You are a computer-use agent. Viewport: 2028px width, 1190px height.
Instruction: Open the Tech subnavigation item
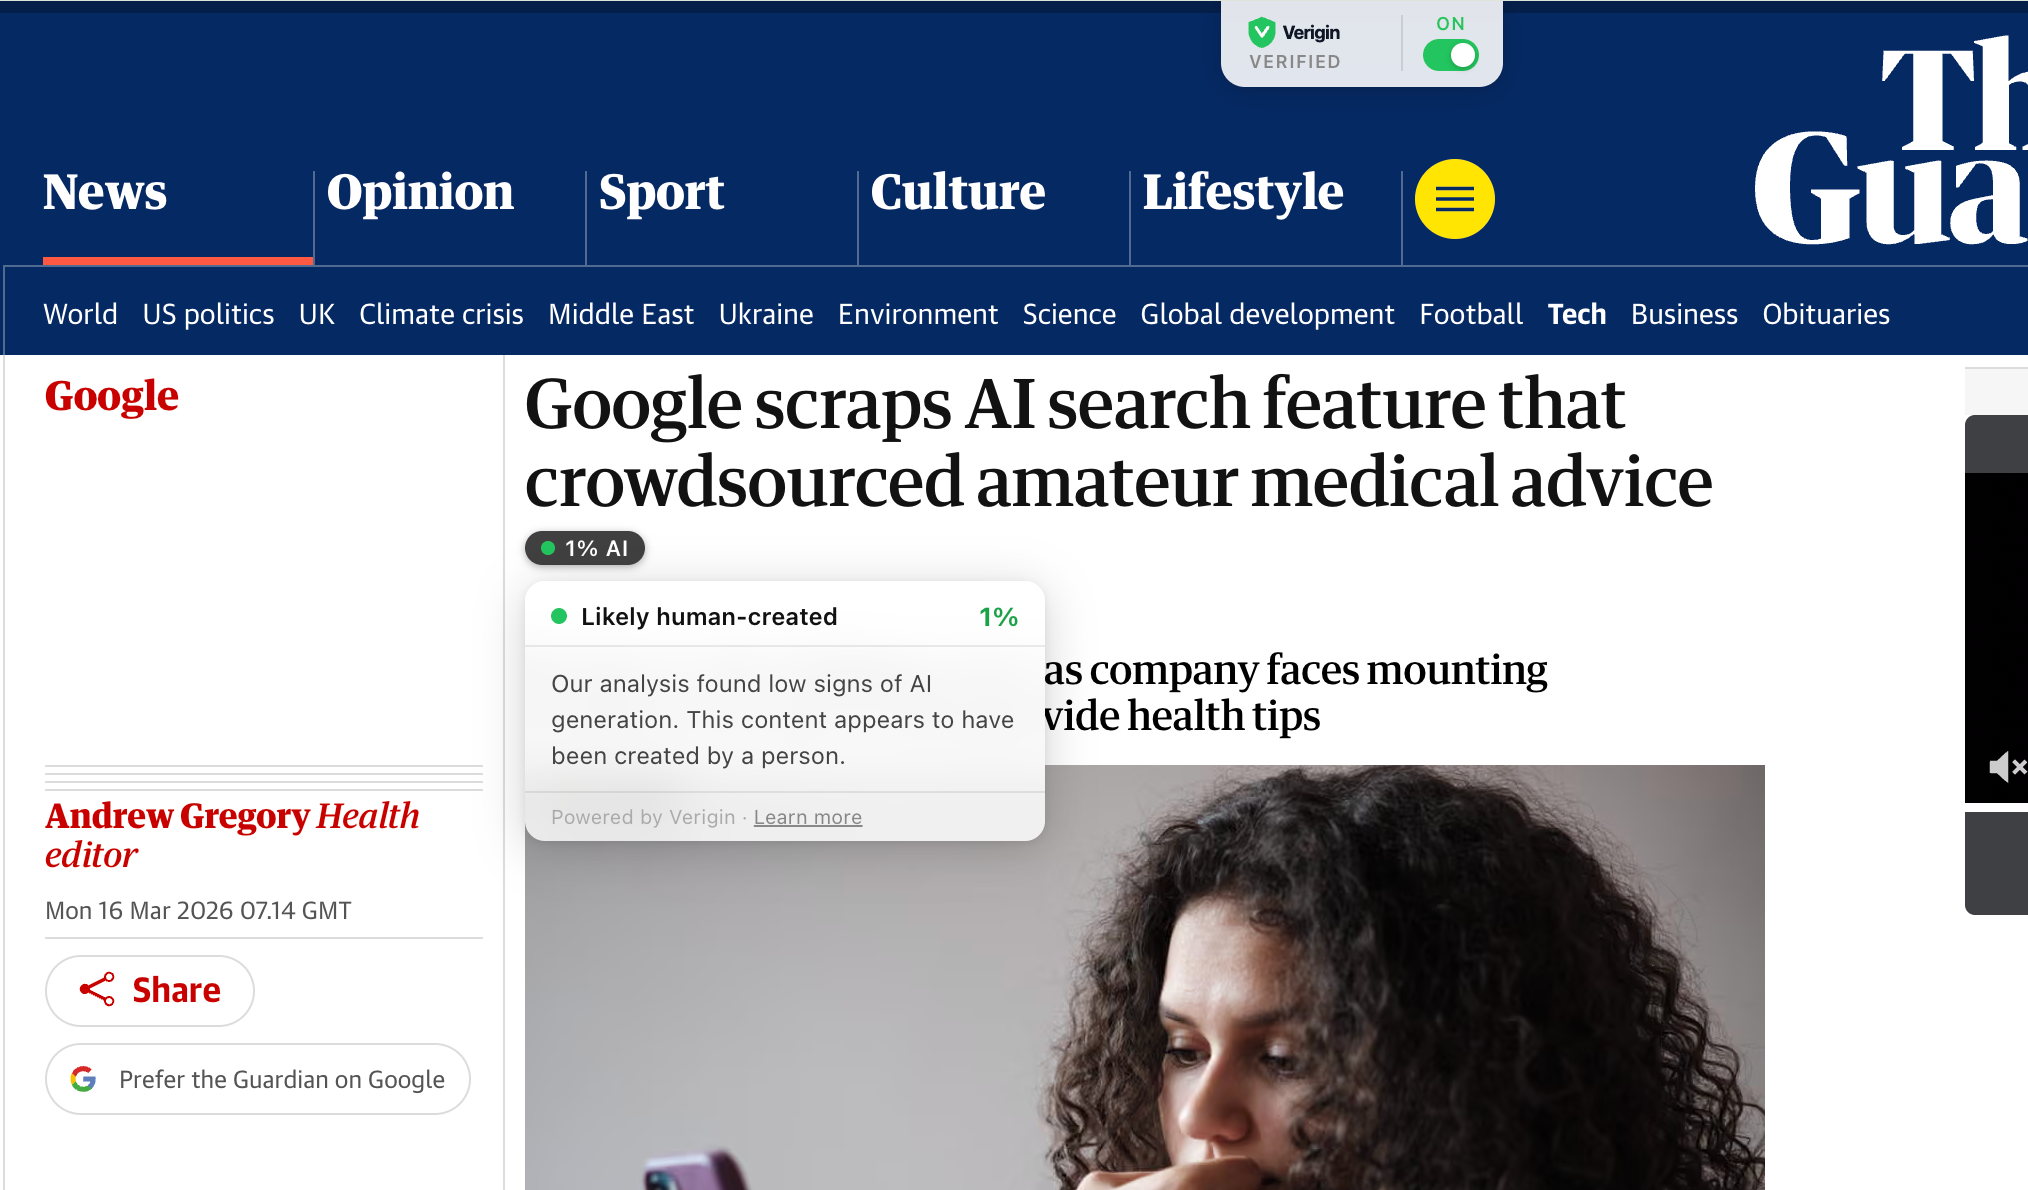pos(1576,314)
